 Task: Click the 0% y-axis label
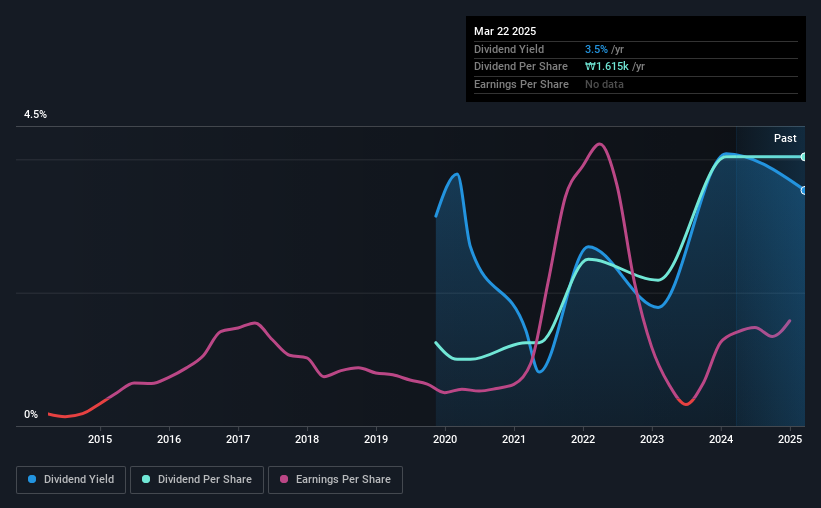click(x=31, y=414)
